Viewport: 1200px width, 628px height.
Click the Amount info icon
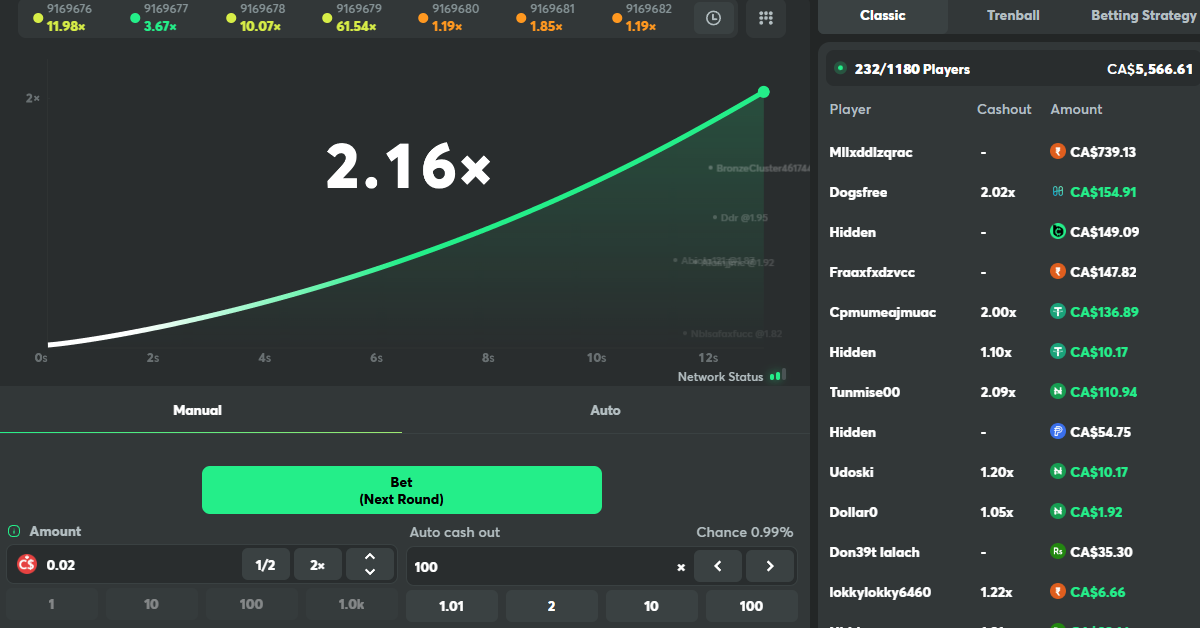(14, 532)
